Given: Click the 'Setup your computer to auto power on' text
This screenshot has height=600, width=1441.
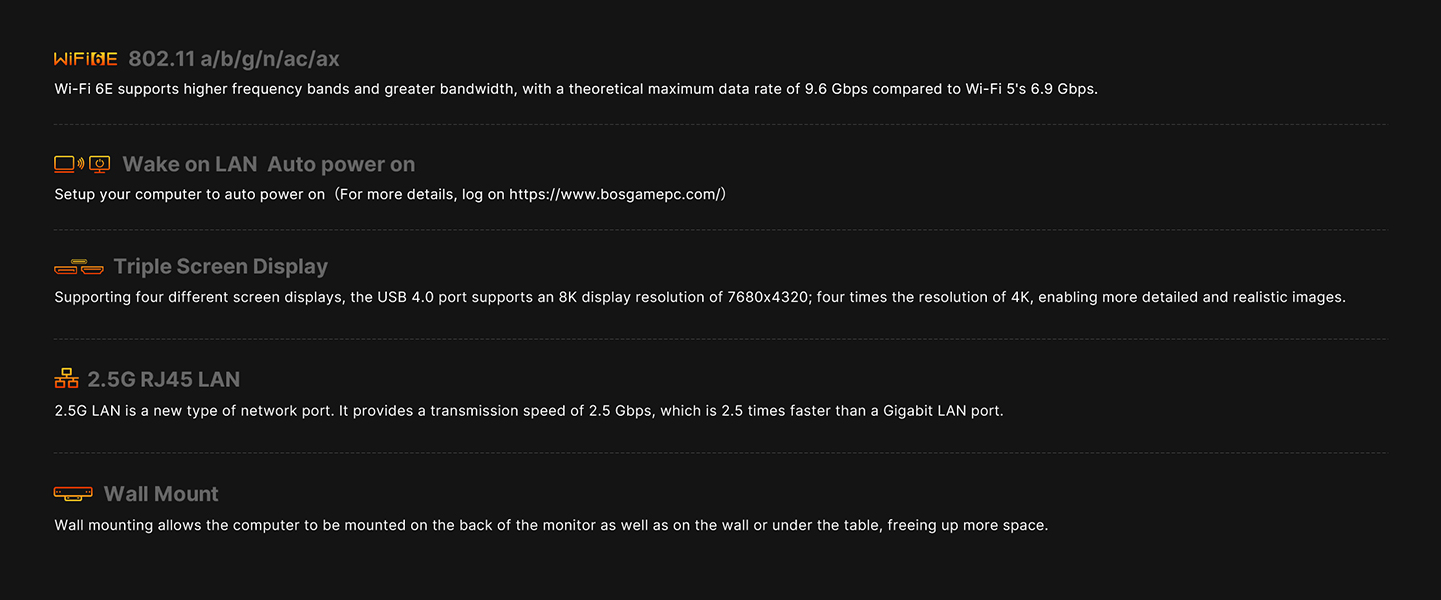Looking at the screenshot, I should (x=190, y=194).
